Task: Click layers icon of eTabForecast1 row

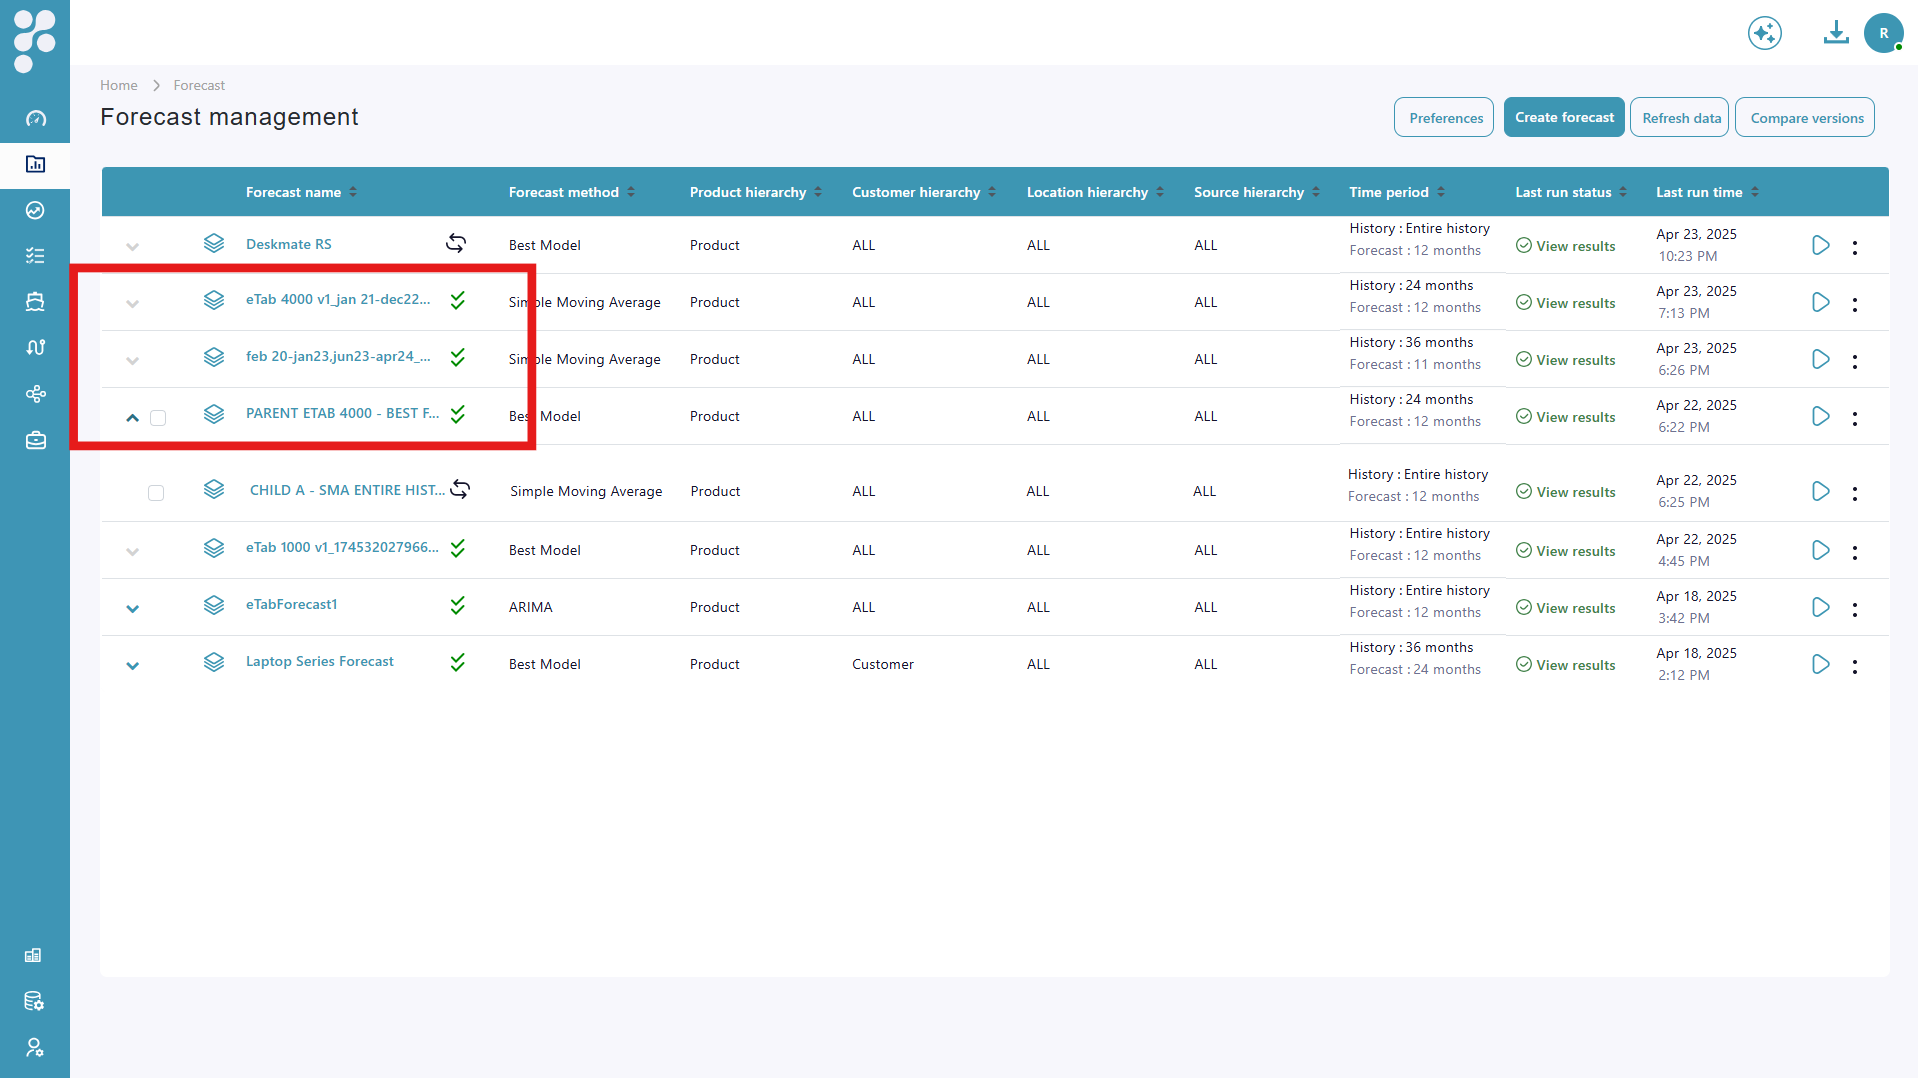Action: point(214,605)
